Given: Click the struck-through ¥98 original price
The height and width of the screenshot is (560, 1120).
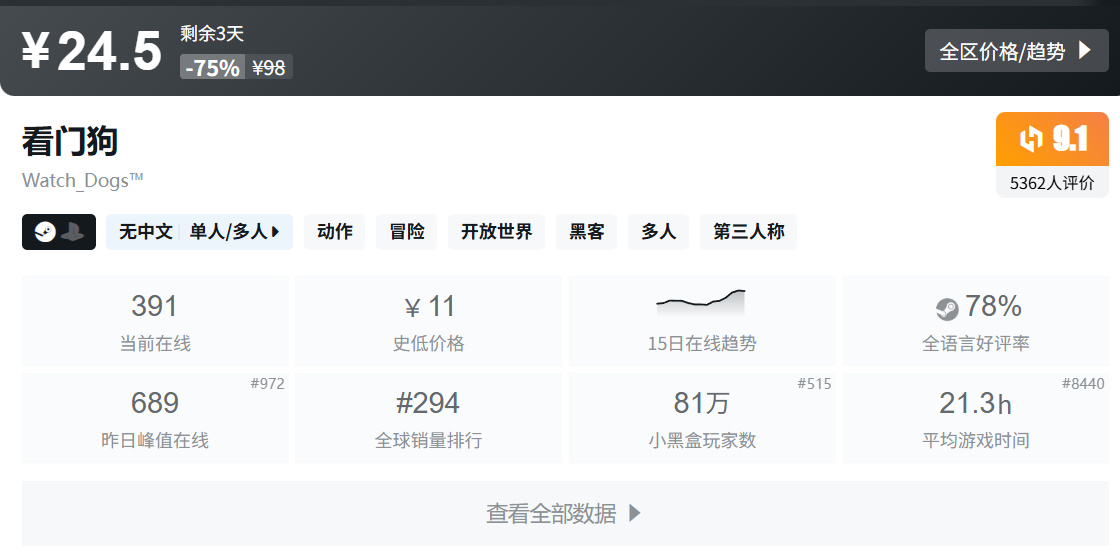Looking at the screenshot, I should click(269, 67).
